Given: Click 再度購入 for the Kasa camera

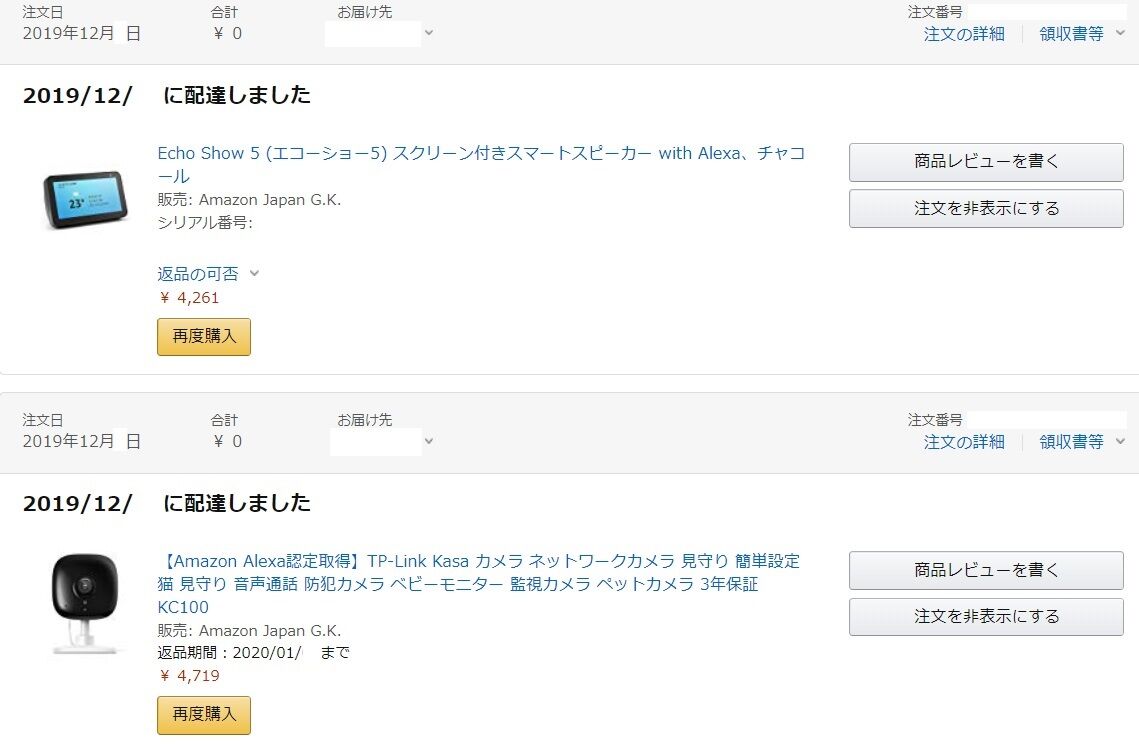Looking at the screenshot, I should pos(204,715).
